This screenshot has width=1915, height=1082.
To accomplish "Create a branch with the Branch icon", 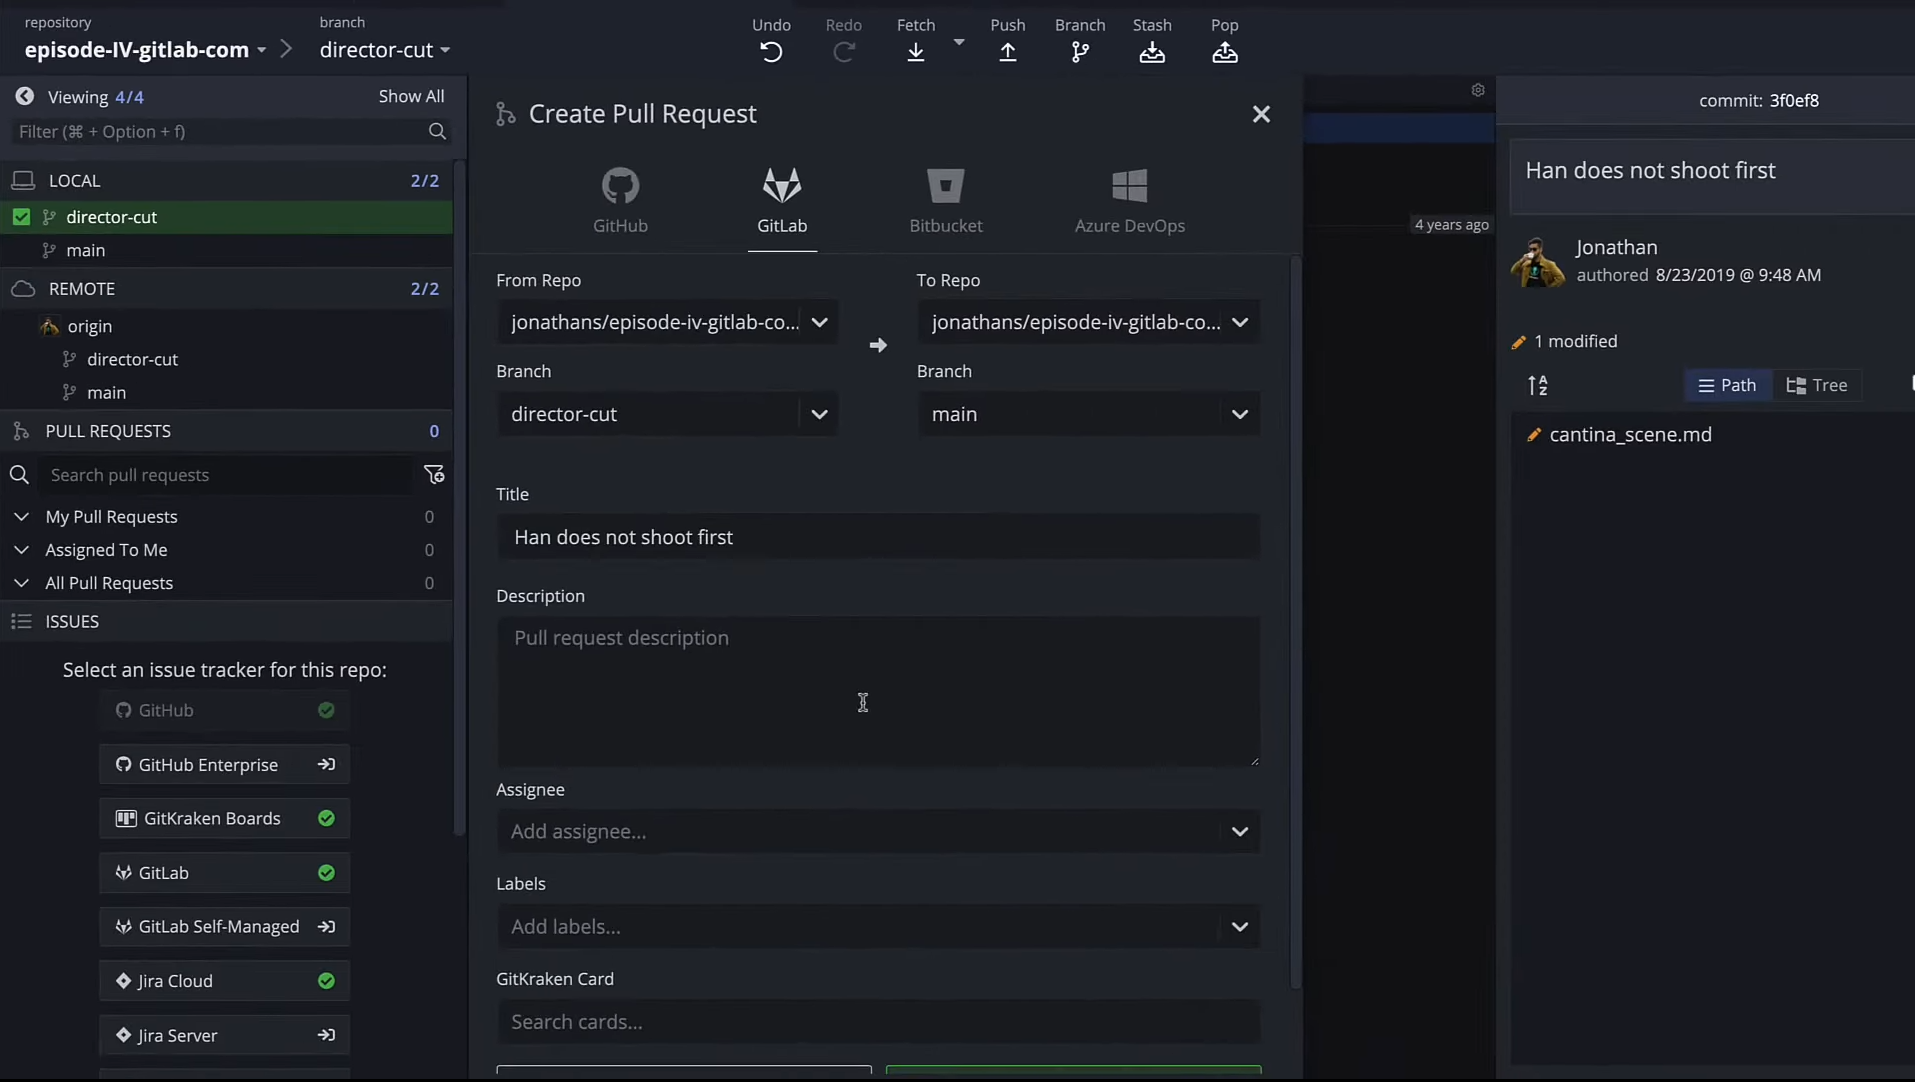I will point(1079,52).
